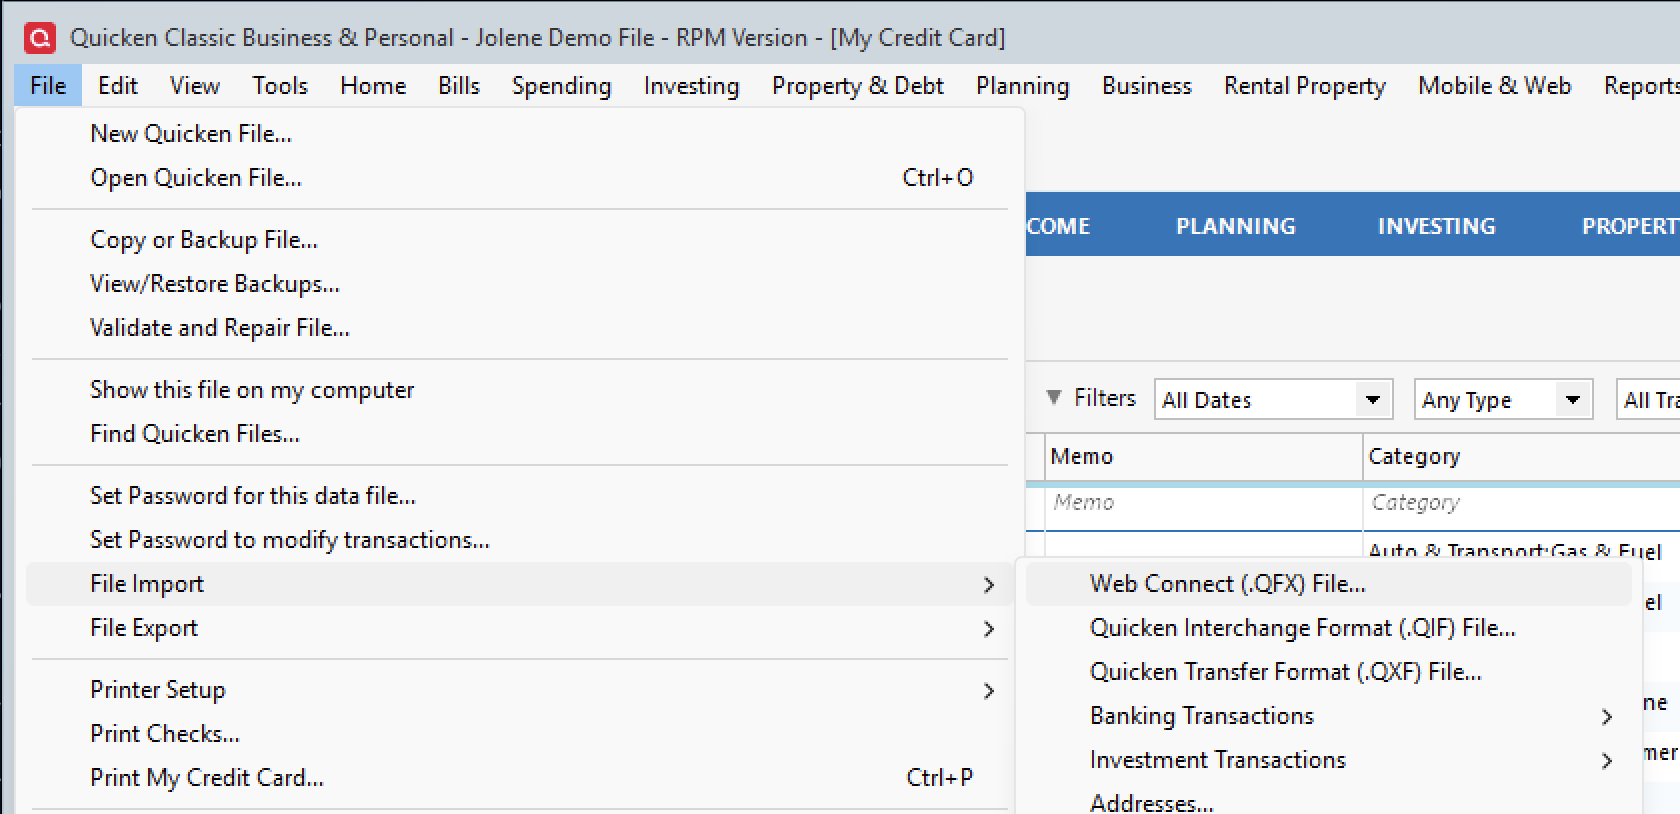
Task: Select Show this file on my computer
Action: [x=520, y=390]
